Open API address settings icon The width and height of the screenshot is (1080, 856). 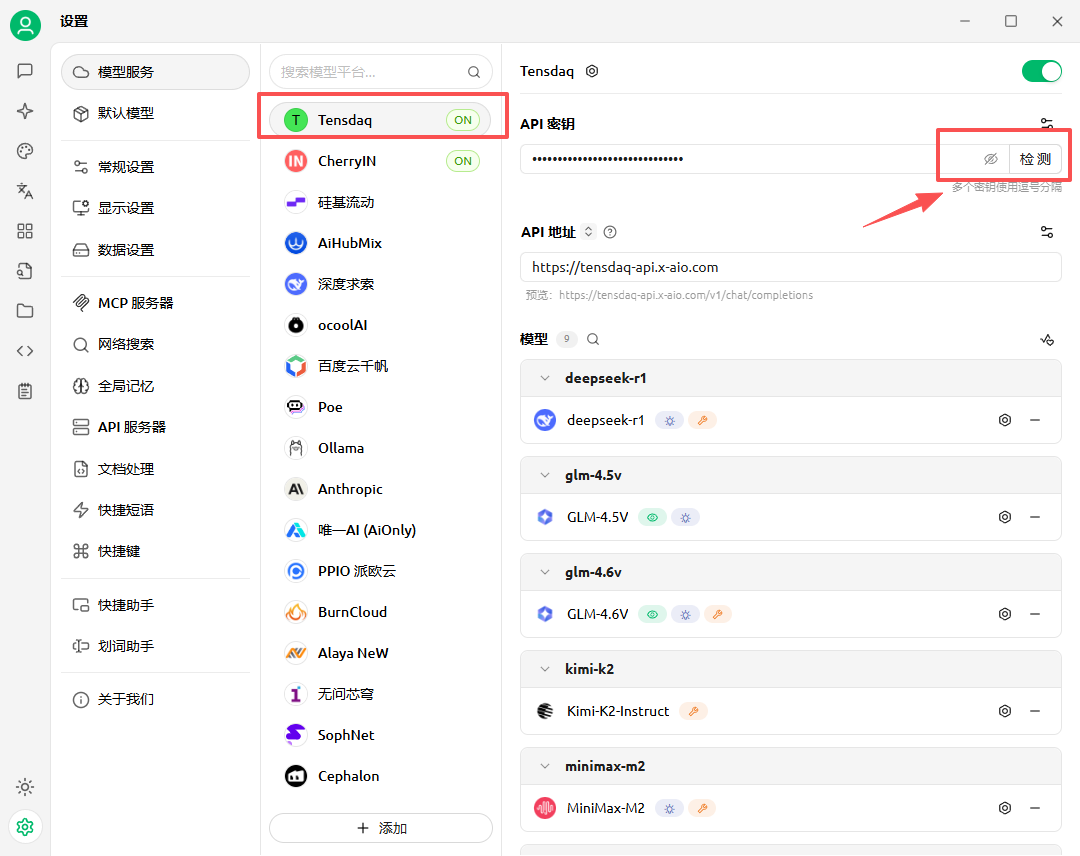click(x=1046, y=232)
